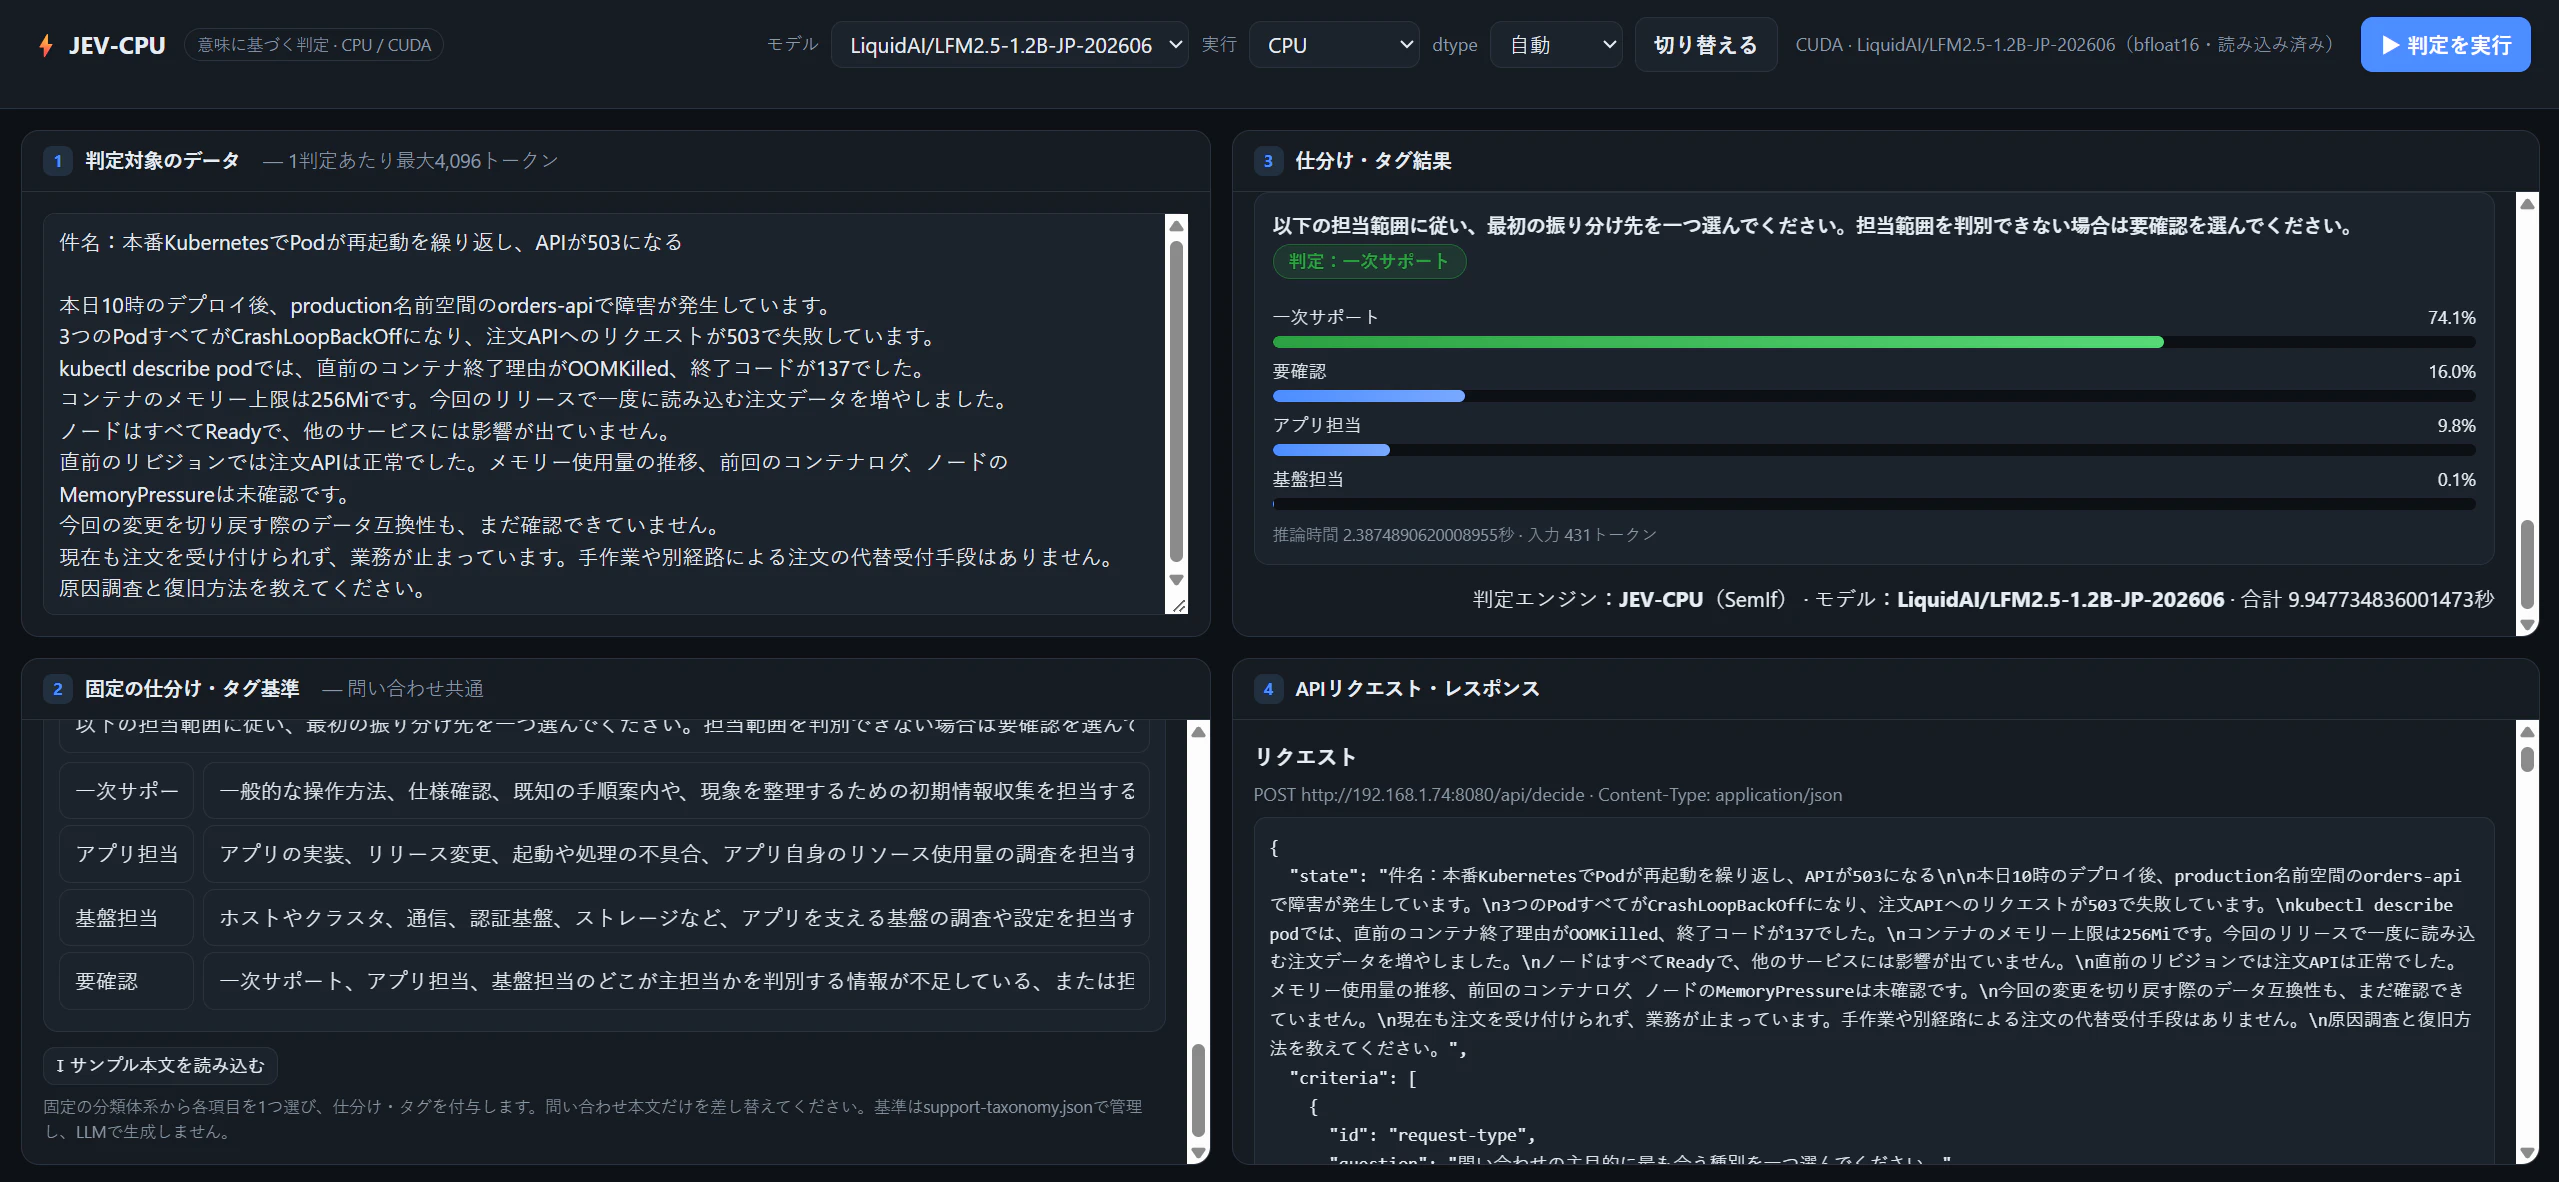Click the results panel scrollbar up arrow

click(2527, 204)
